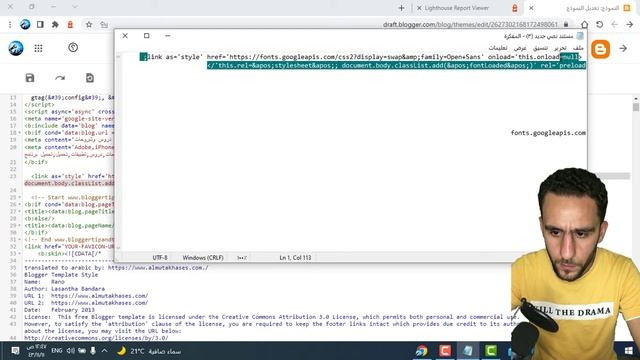Image resolution: width=640 pixels, height=360 pixels.
Task: Collapse code fold arrow at line 26
Action: point(20,204)
